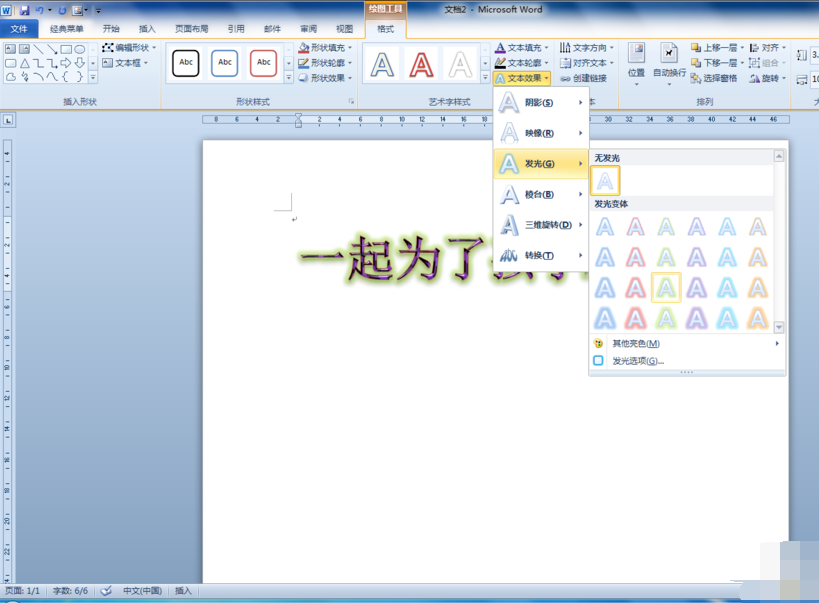819x603 pixels.
Task: Click 文本框 text box button
Action: pos(125,63)
